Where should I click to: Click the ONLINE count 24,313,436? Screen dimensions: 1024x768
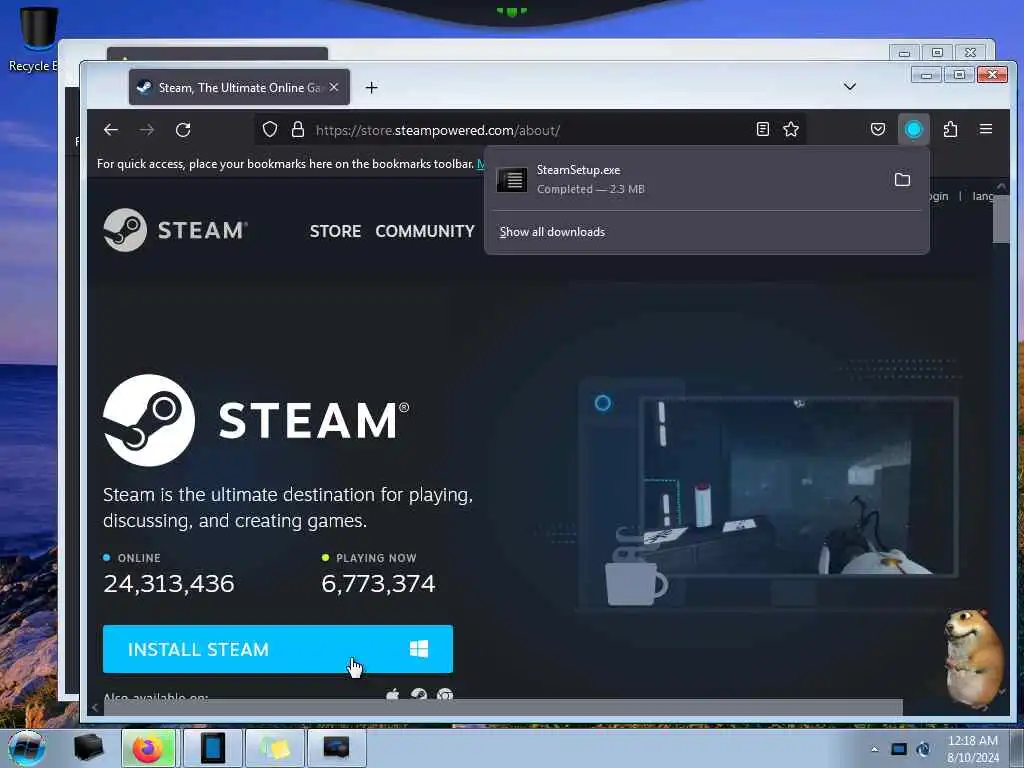click(168, 583)
